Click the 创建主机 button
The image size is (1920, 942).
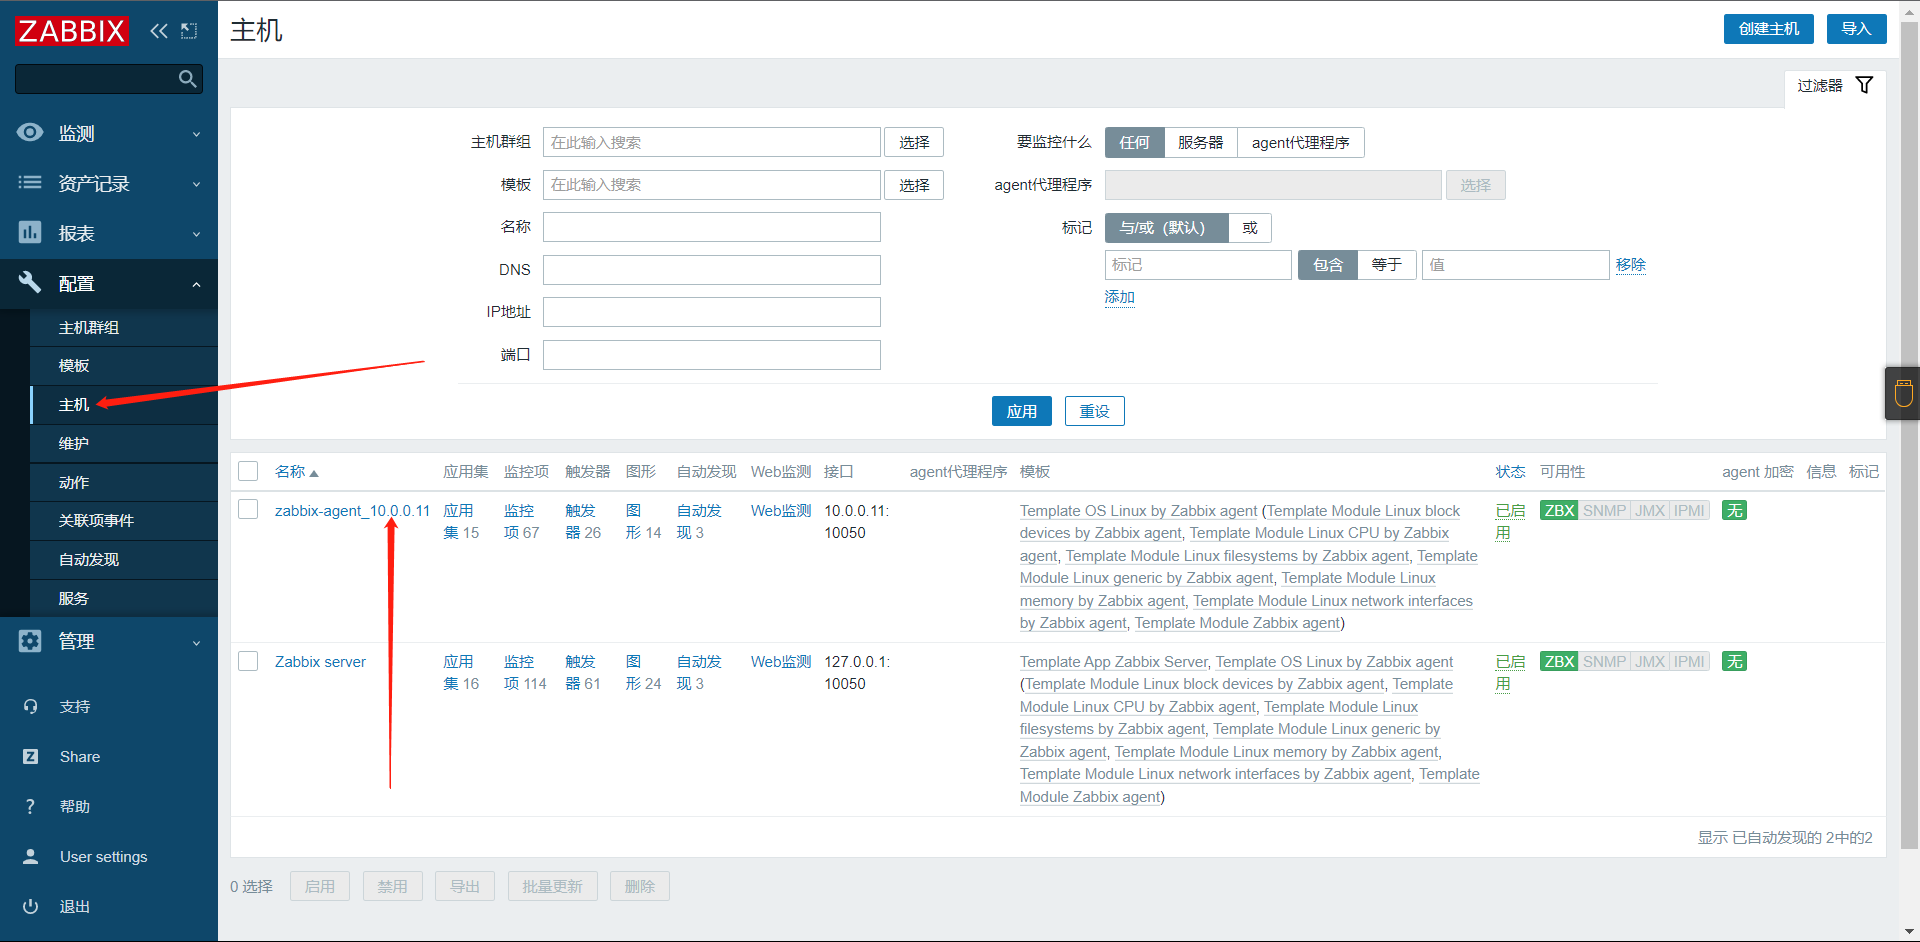pos(1769,29)
